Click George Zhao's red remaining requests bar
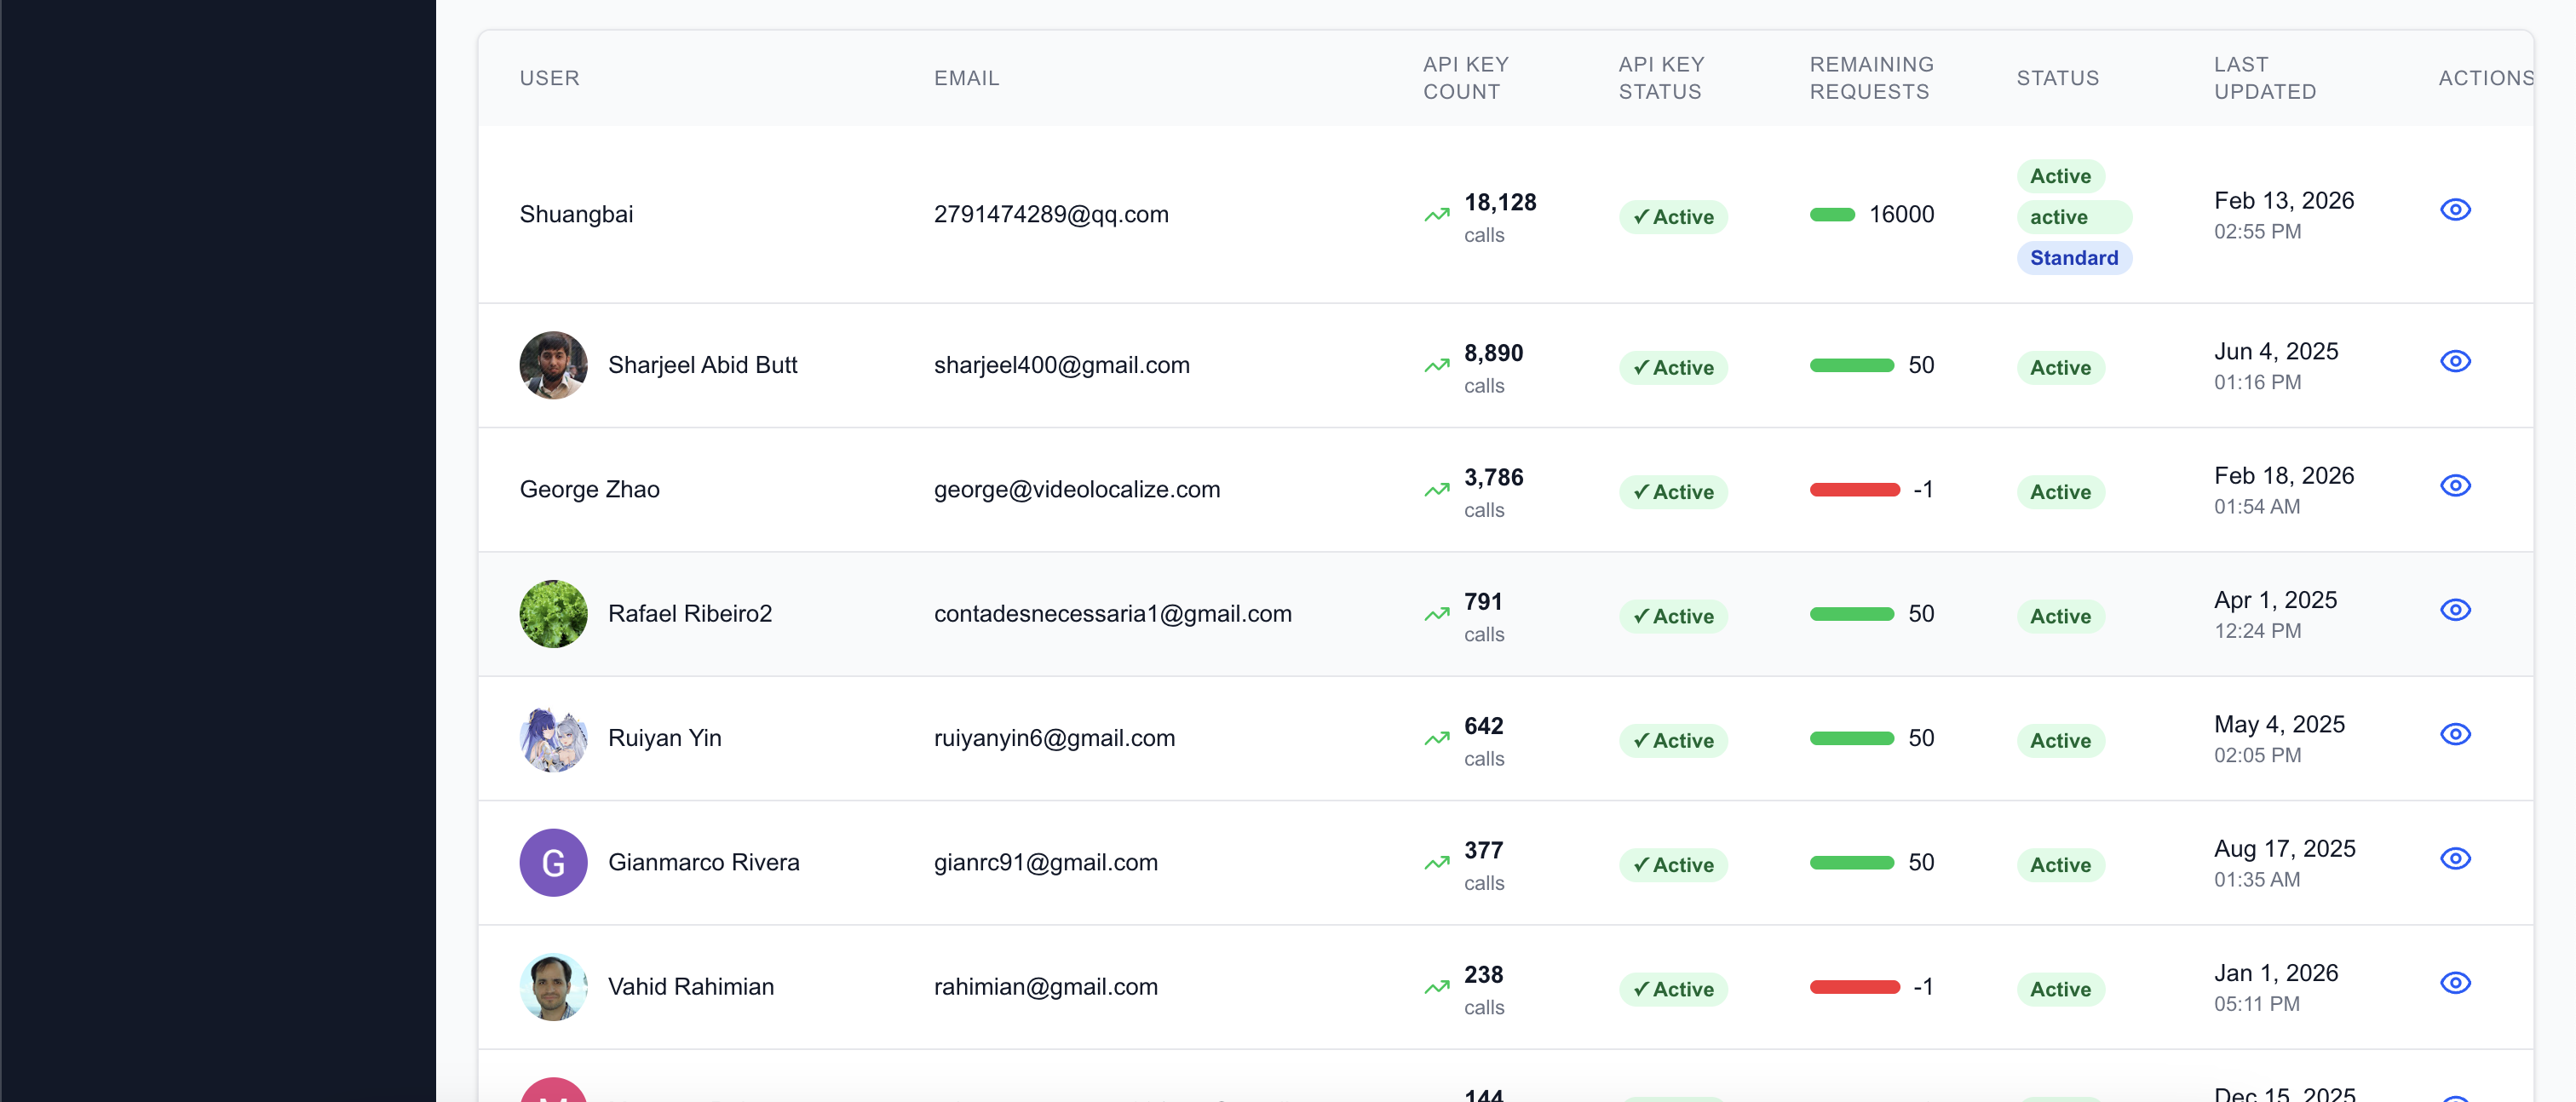2576x1102 pixels. tap(1854, 490)
